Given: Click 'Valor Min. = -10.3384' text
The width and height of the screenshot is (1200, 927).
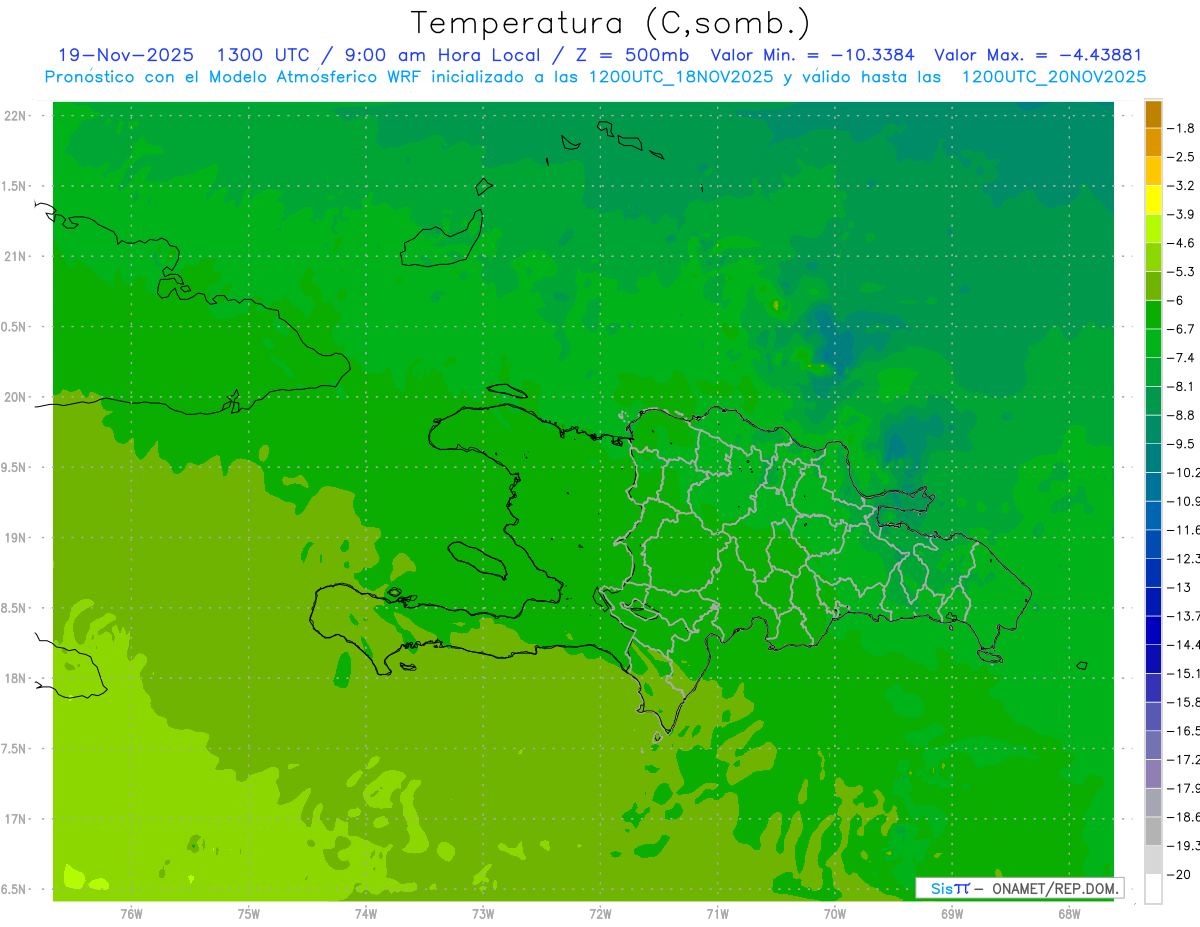Looking at the screenshot, I should (x=812, y=55).
